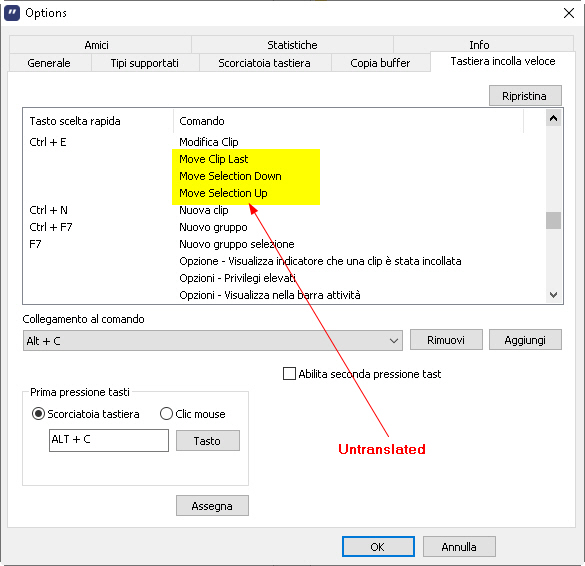Click the Tasto scelta rapida column header
Screen dimensions: 585x566
(98, 121)
